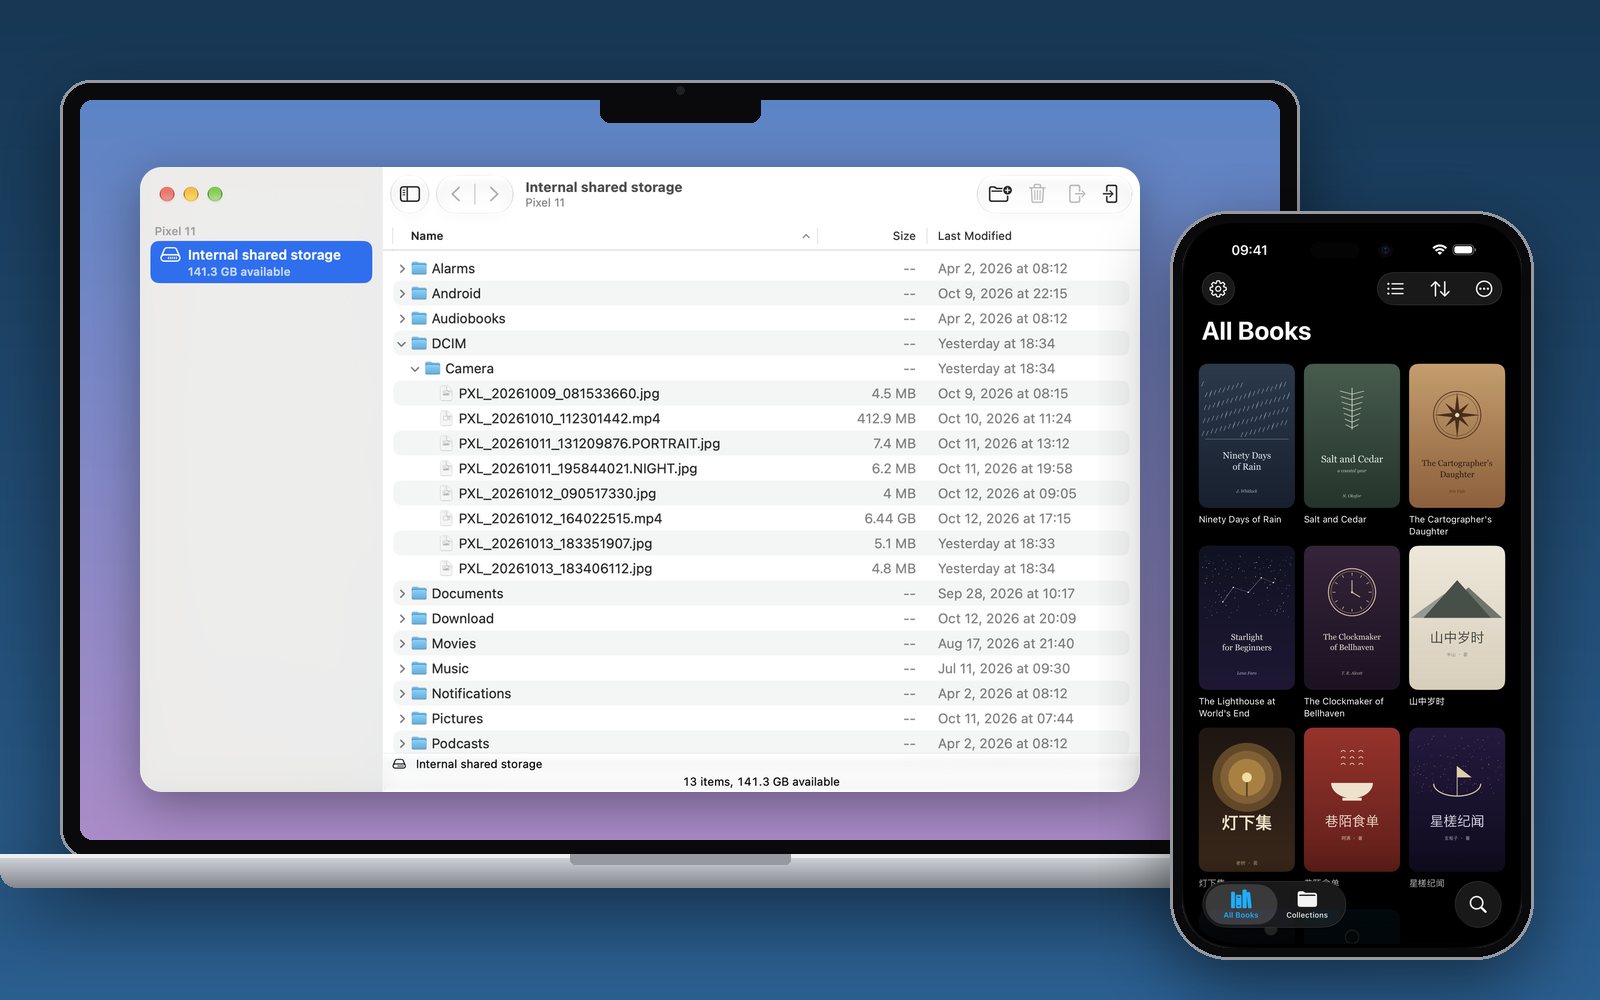
Task: Expand the Audiobooks folder
Action: pos(402,319)
